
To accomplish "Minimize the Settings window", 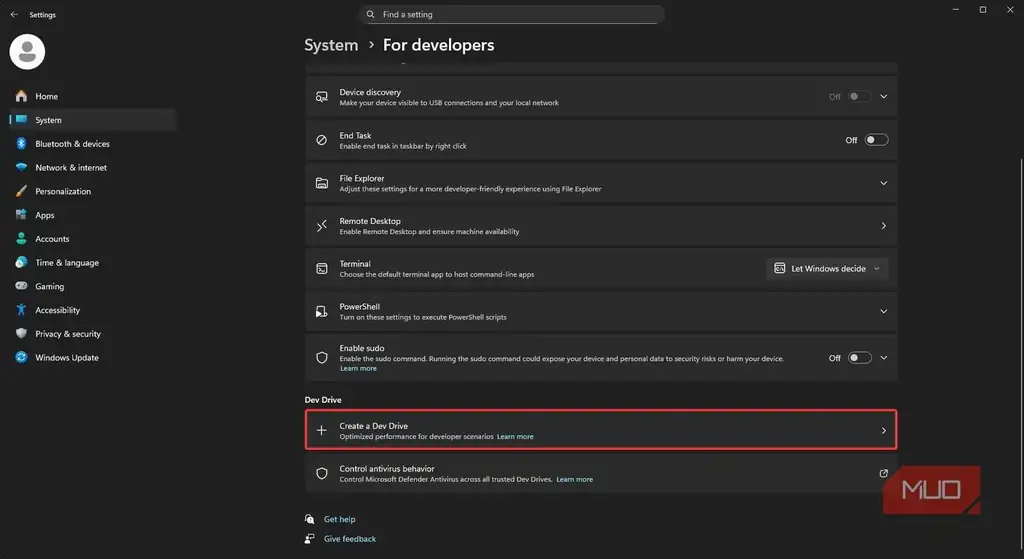I will pyautogui.click(x=956, y=10).
